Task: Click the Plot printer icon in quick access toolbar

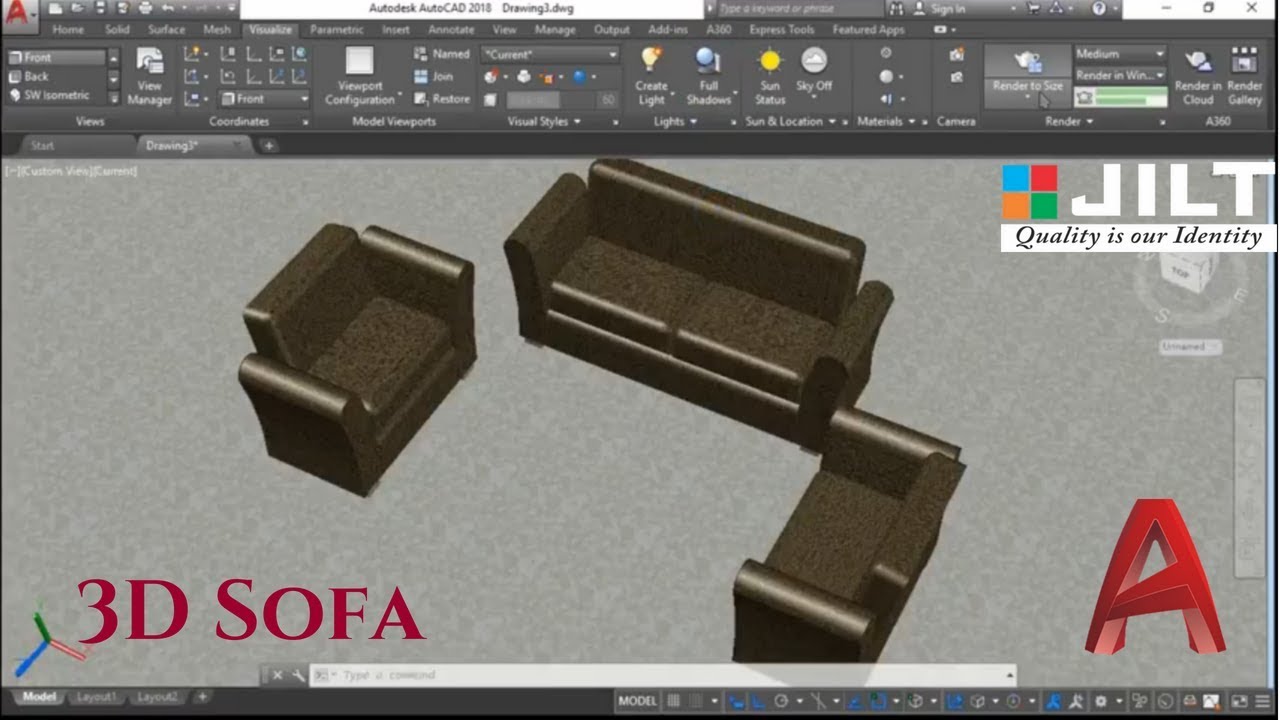Action: point(146,8)
